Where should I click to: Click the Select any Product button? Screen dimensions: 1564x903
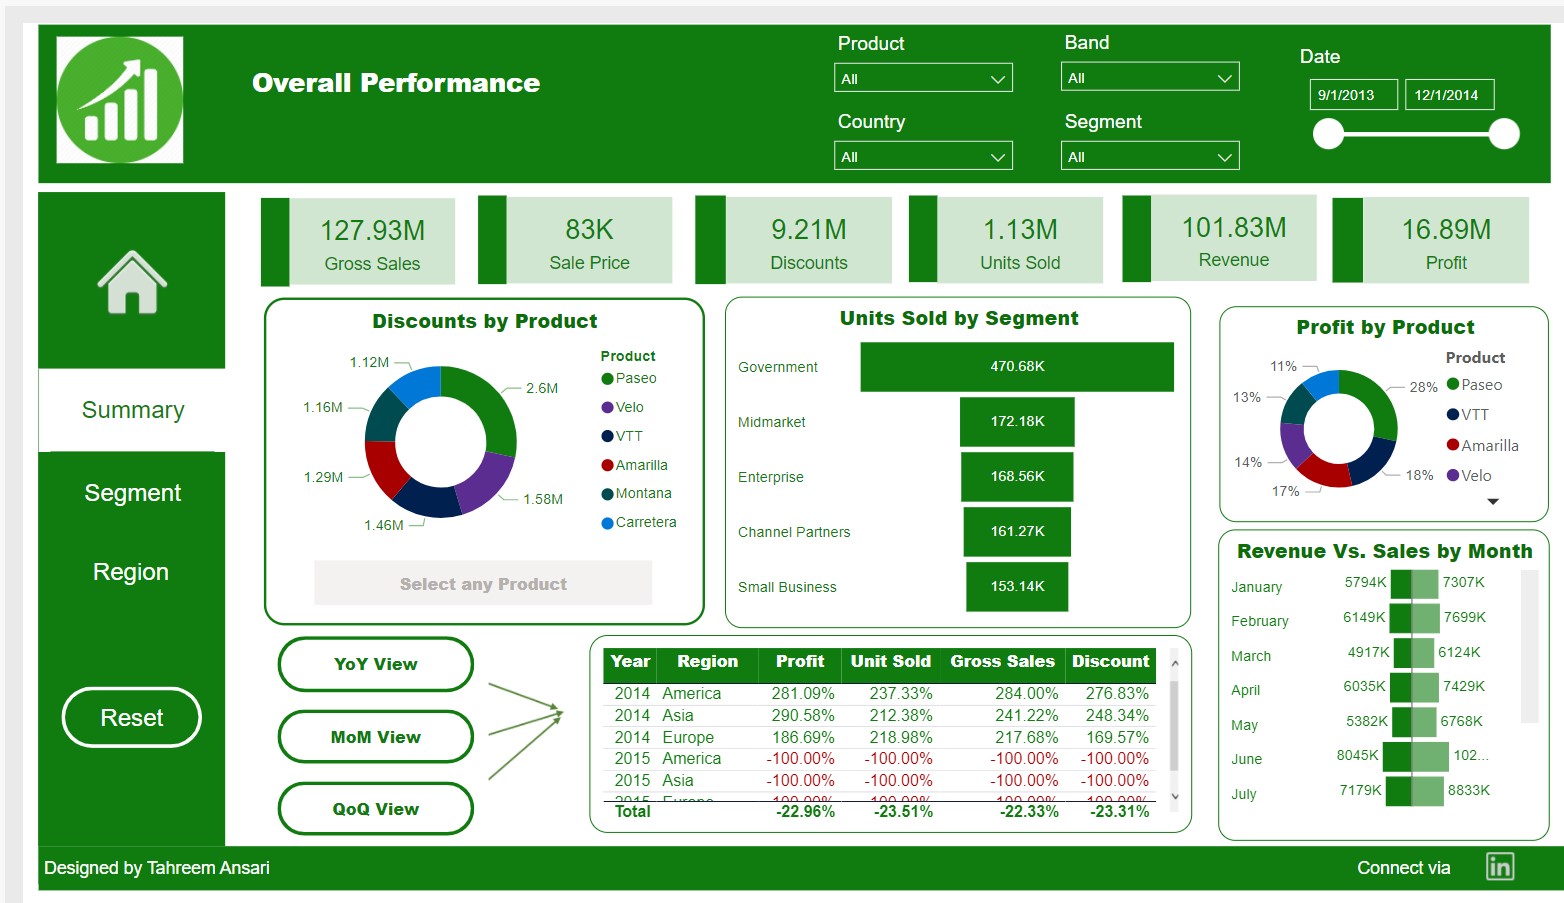(483, 583)
